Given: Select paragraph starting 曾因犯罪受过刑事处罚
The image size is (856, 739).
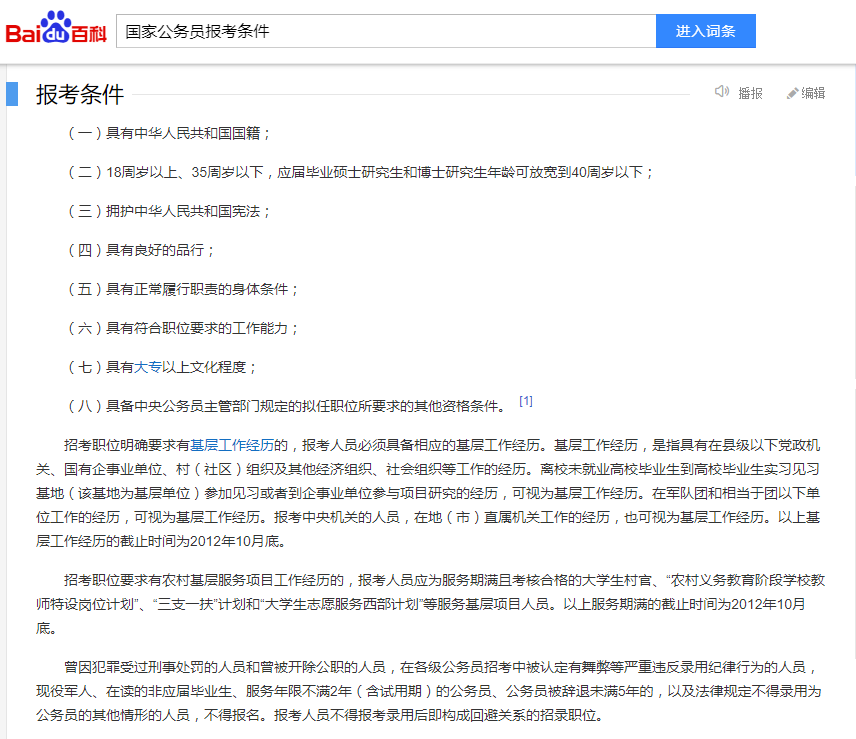Looking at the screenshot, I should tap(429, 691).
